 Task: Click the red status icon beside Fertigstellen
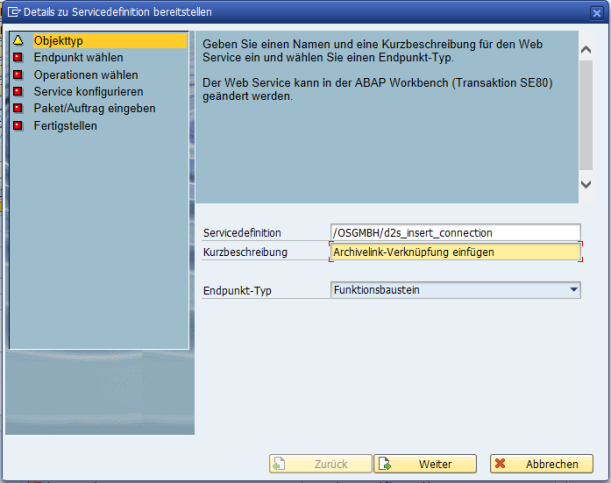pyautogui.click(x=18, y=126)
